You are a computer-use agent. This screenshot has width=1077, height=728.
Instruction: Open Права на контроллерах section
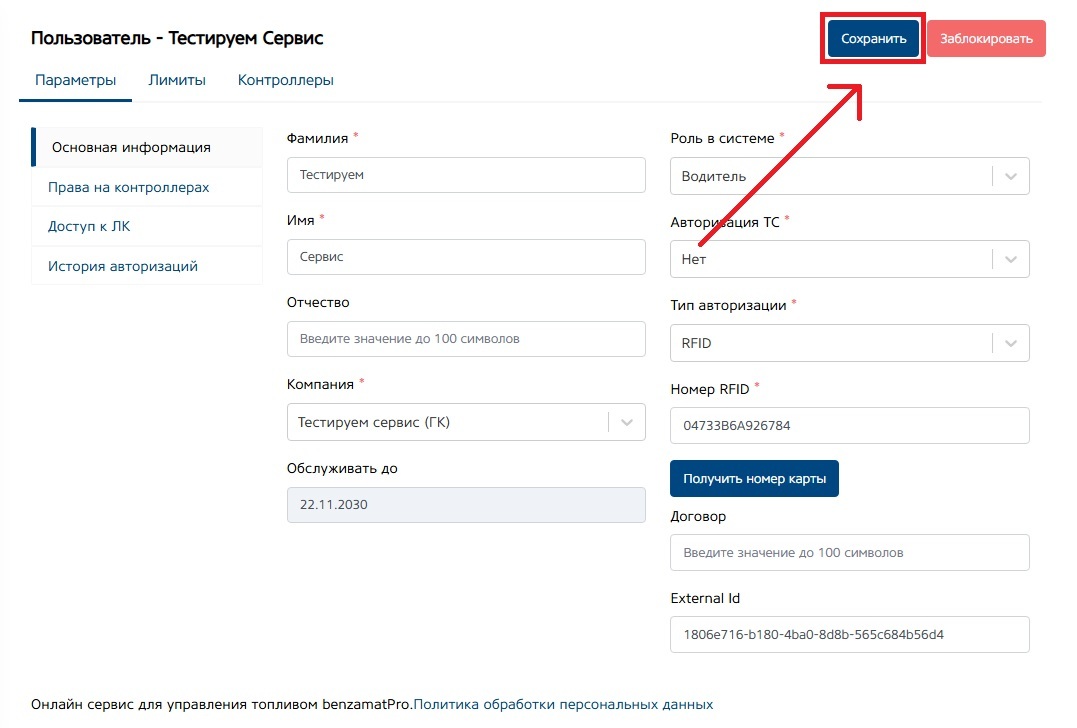[x=128, y=187]
